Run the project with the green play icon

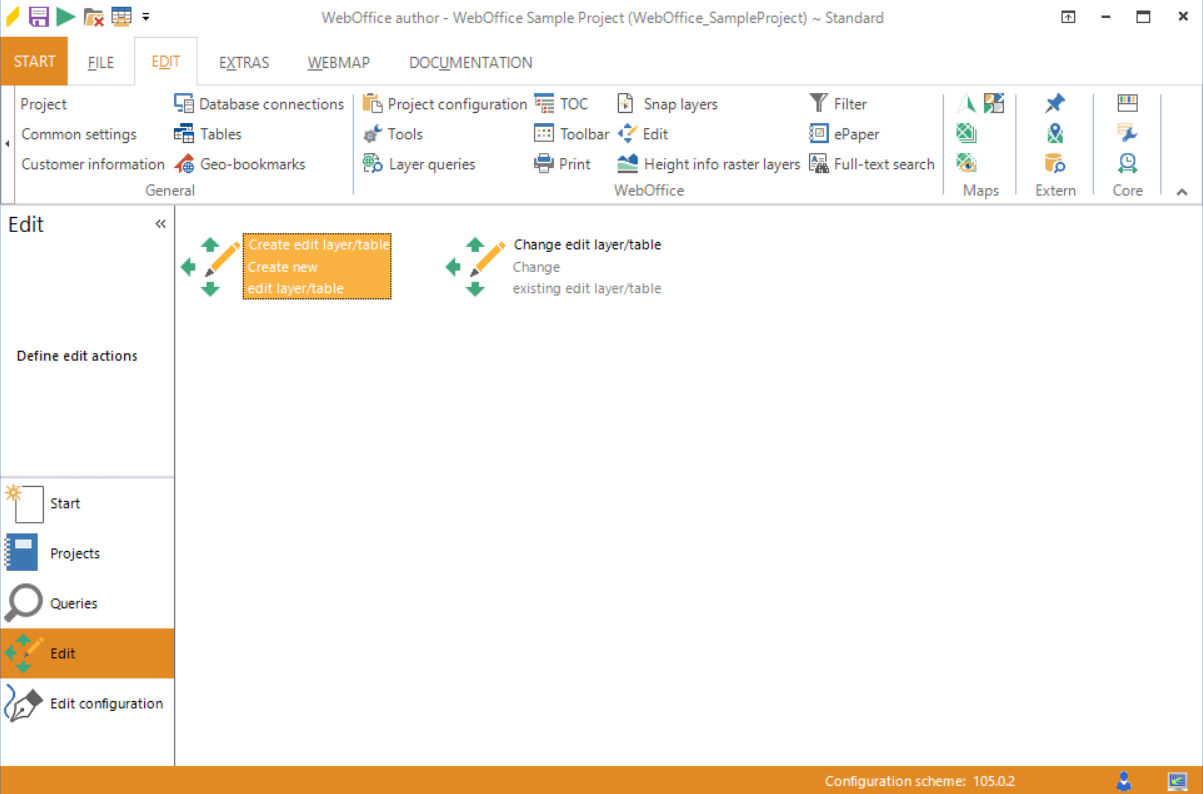(66, 16)
